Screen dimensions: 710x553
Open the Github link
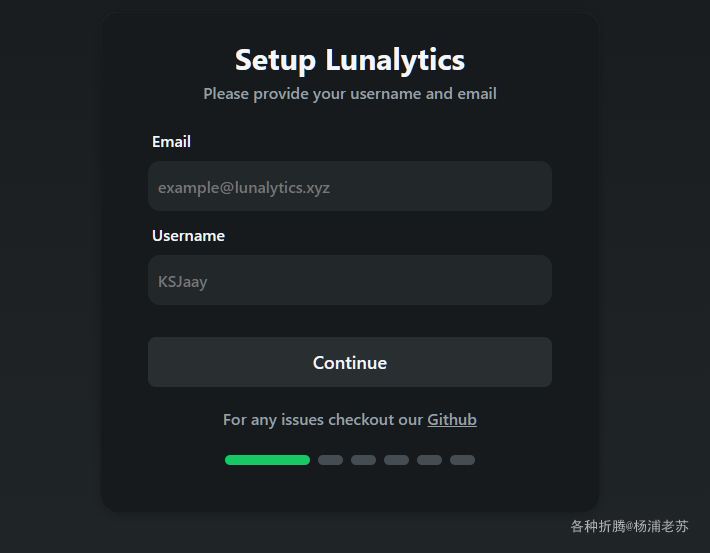(452, 420)
